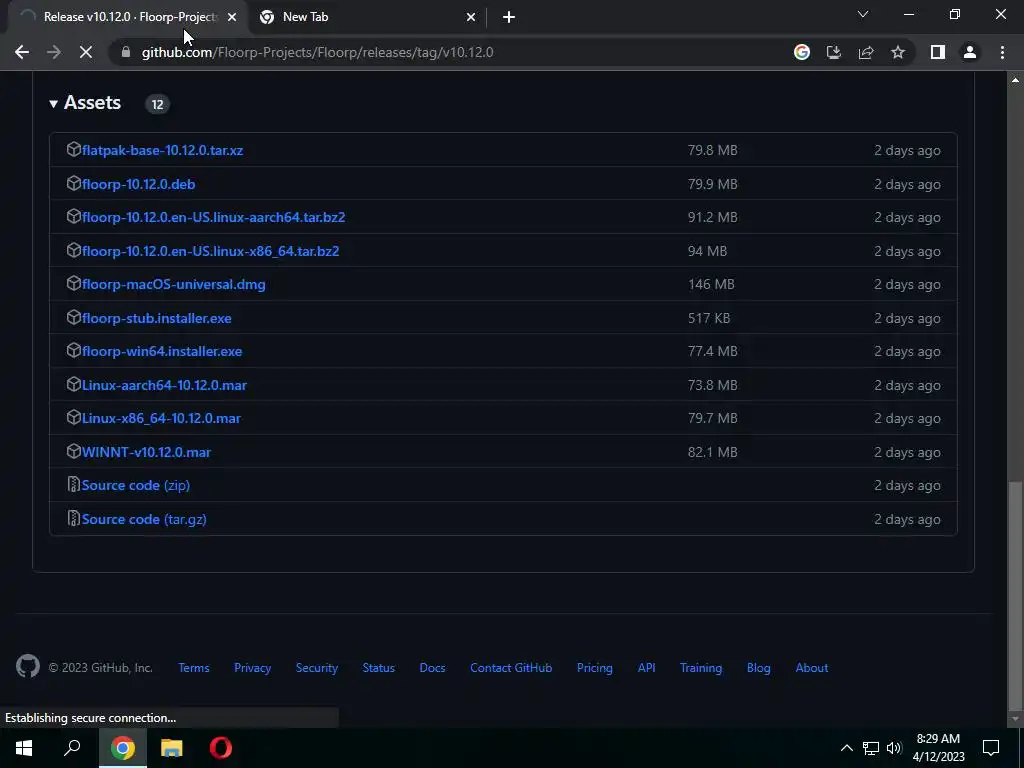Download Source code (tar.gz)

[x=144, y=519]
